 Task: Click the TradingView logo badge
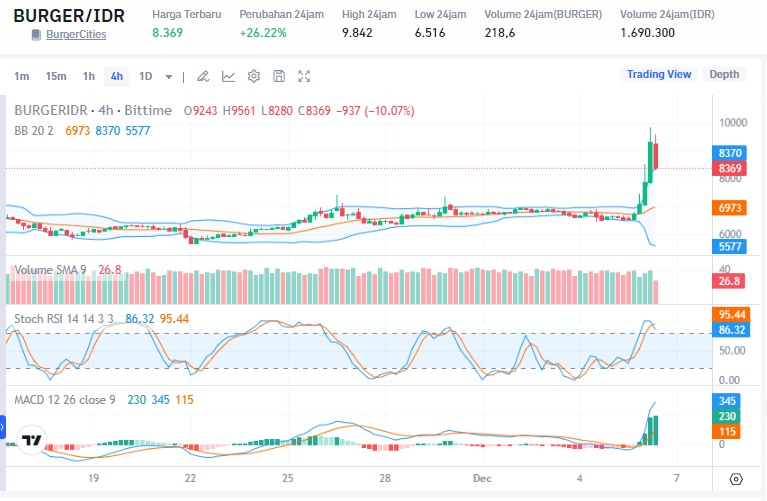pyautogui.click(x=32, y=440)
